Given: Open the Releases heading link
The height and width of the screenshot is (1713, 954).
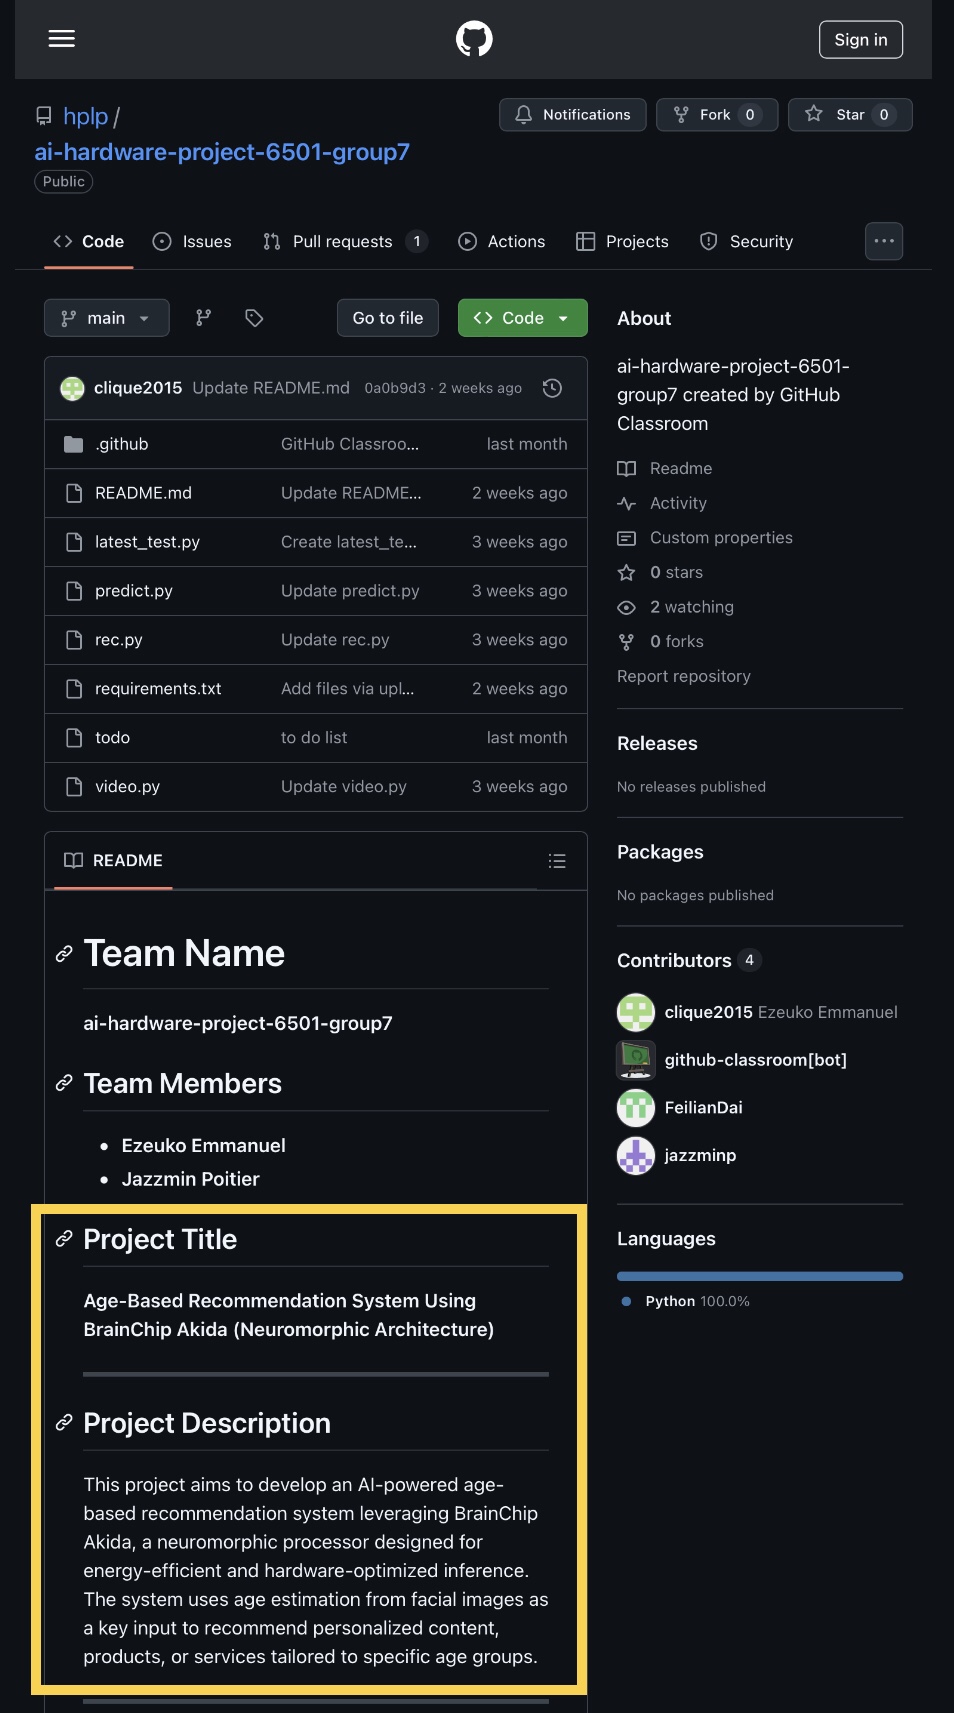Looking at the screenshot, I should point(657,744).
